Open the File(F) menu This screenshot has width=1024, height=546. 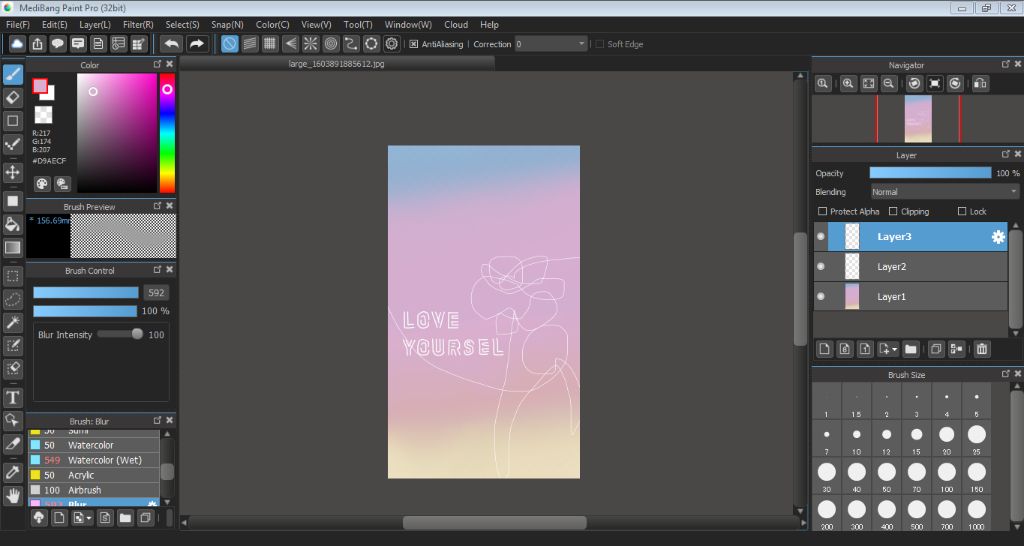click(x=18, y=25)
